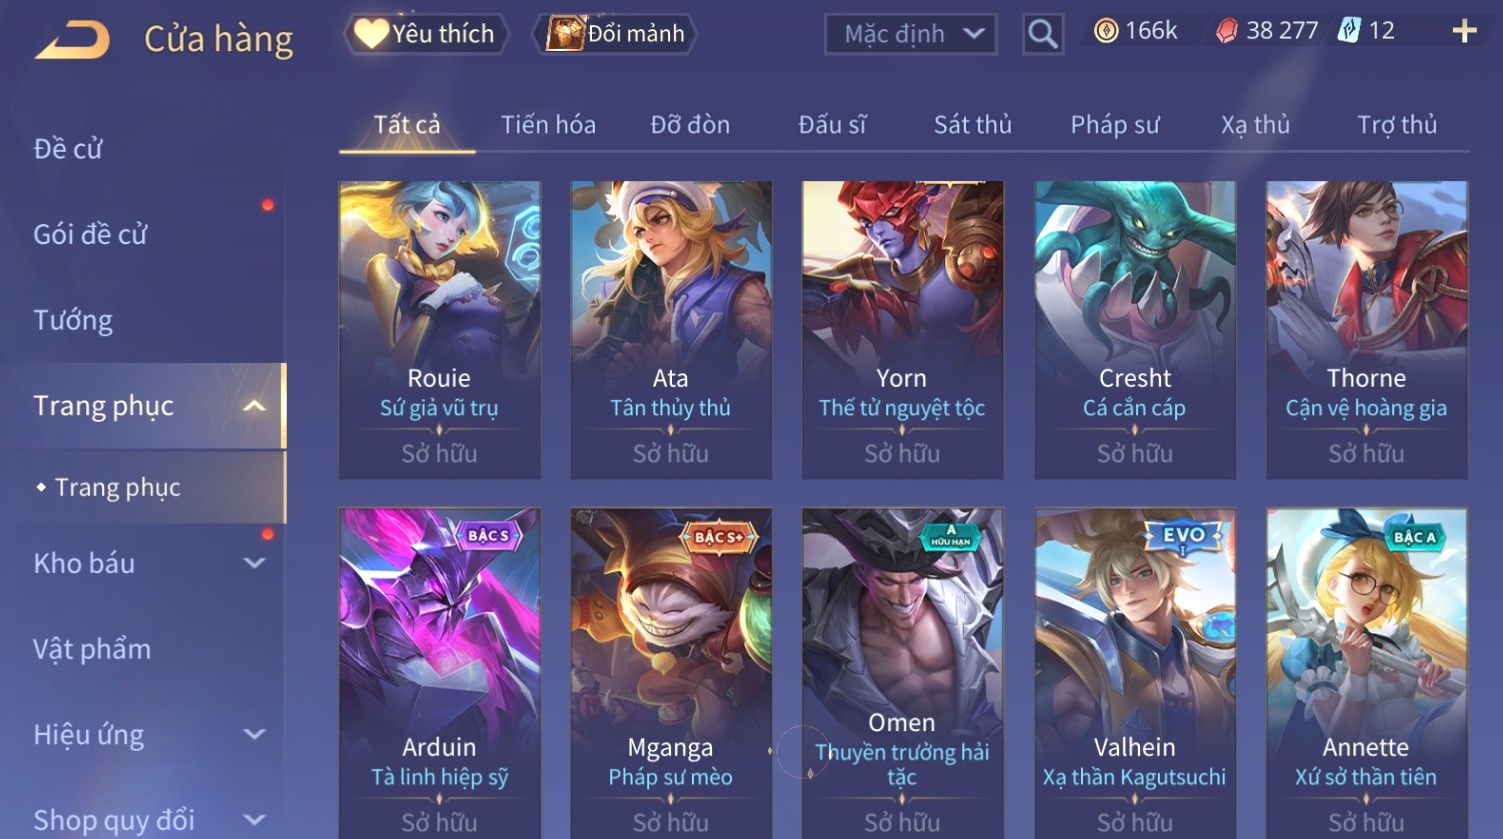Switch to the Sát thủ tab
Image resolution: width=1503 pixels, height=839 pixels.
tap(973, 125)
